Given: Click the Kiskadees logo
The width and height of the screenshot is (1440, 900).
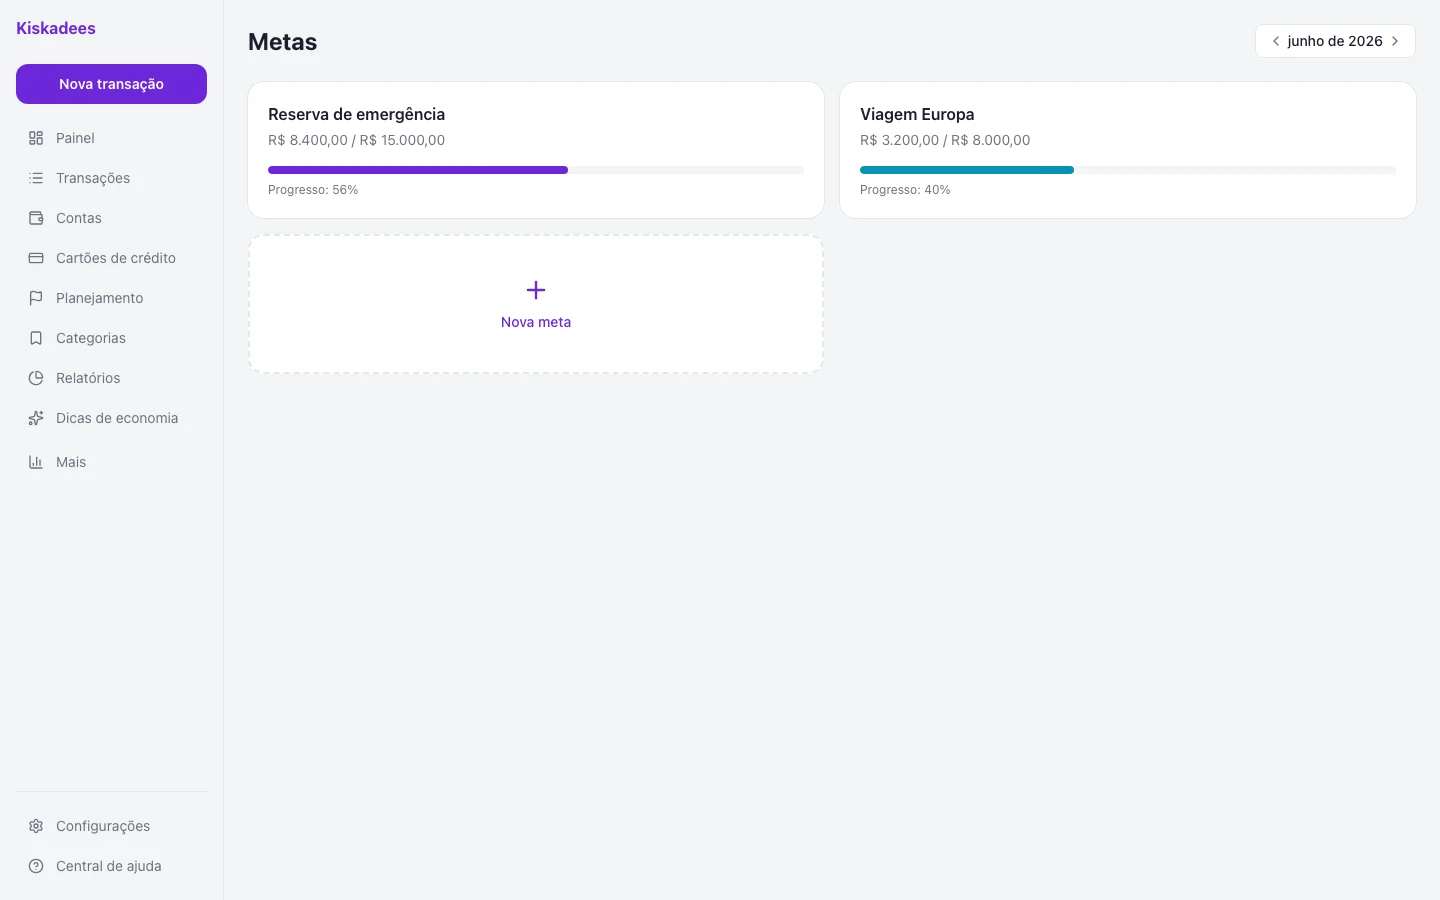Looking at the screenshot, I should pyautogui.click(x=56, y=28).
